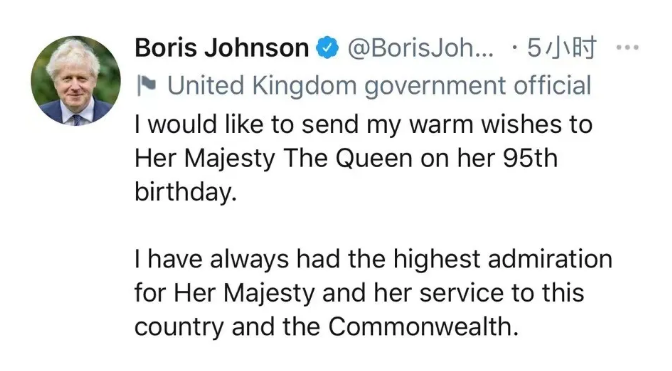Click the line starting 'I would like to send'
The image size is (672, 371).
[x=363, y=125]
